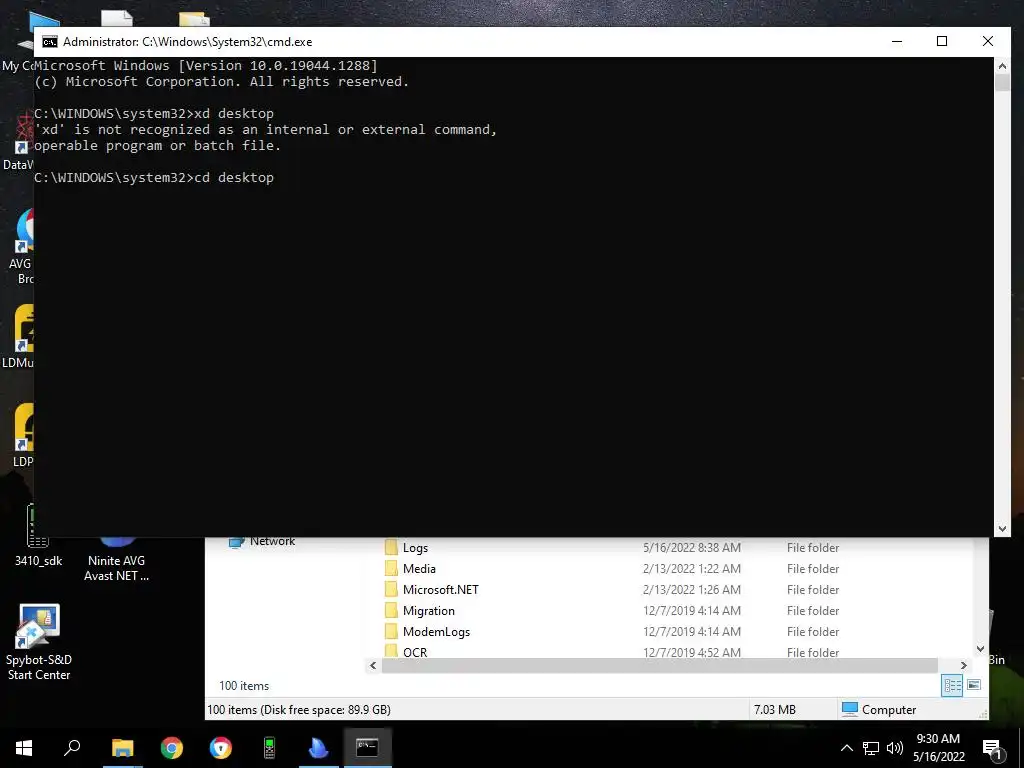Viewport: 1024px width, 768px height.
Task: Open the notification Action Center
Action: coord(992,748)
